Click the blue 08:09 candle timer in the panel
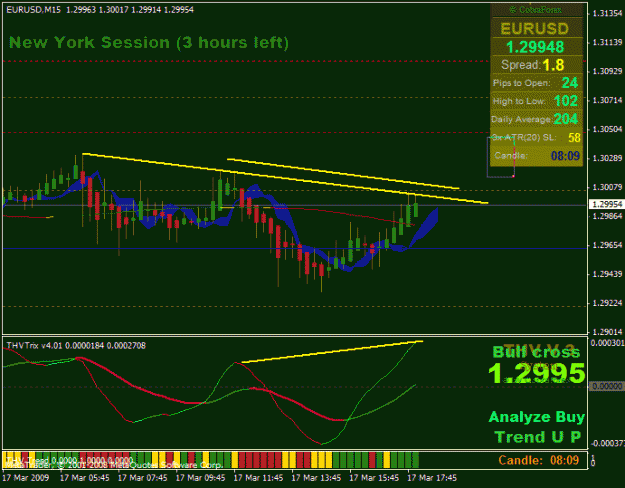 click(565, 155)
